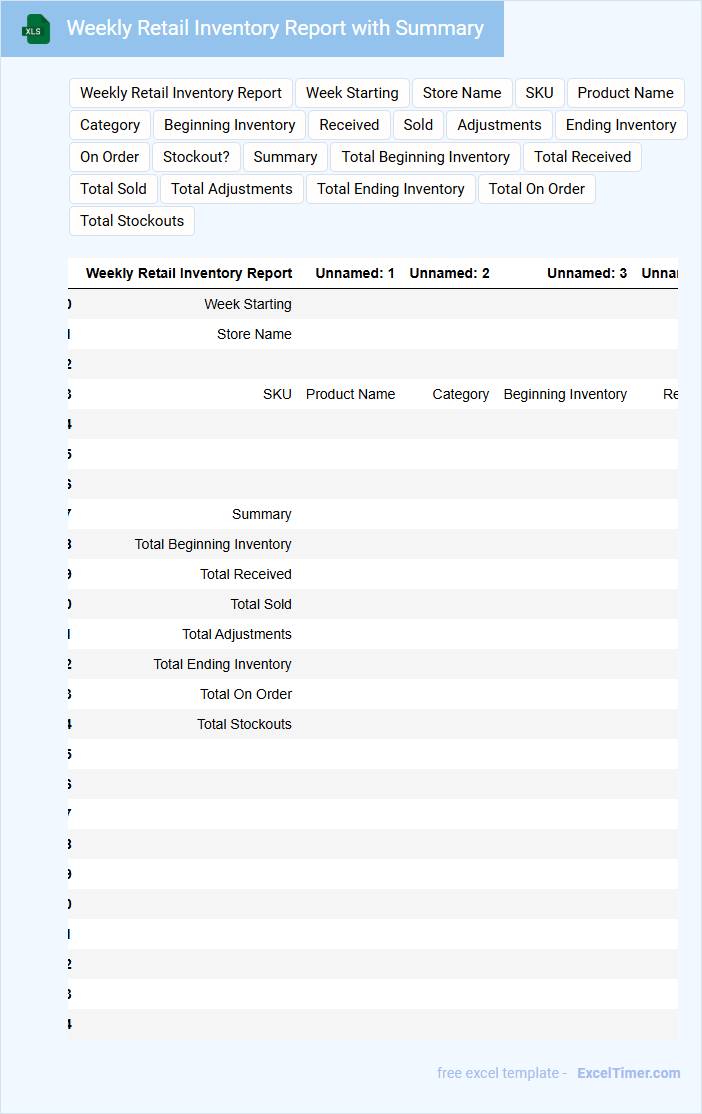Click the 'Total Sold' tag
This screenshot has width=702, height=1114.
pyautogui.click(x=113, y=189)
